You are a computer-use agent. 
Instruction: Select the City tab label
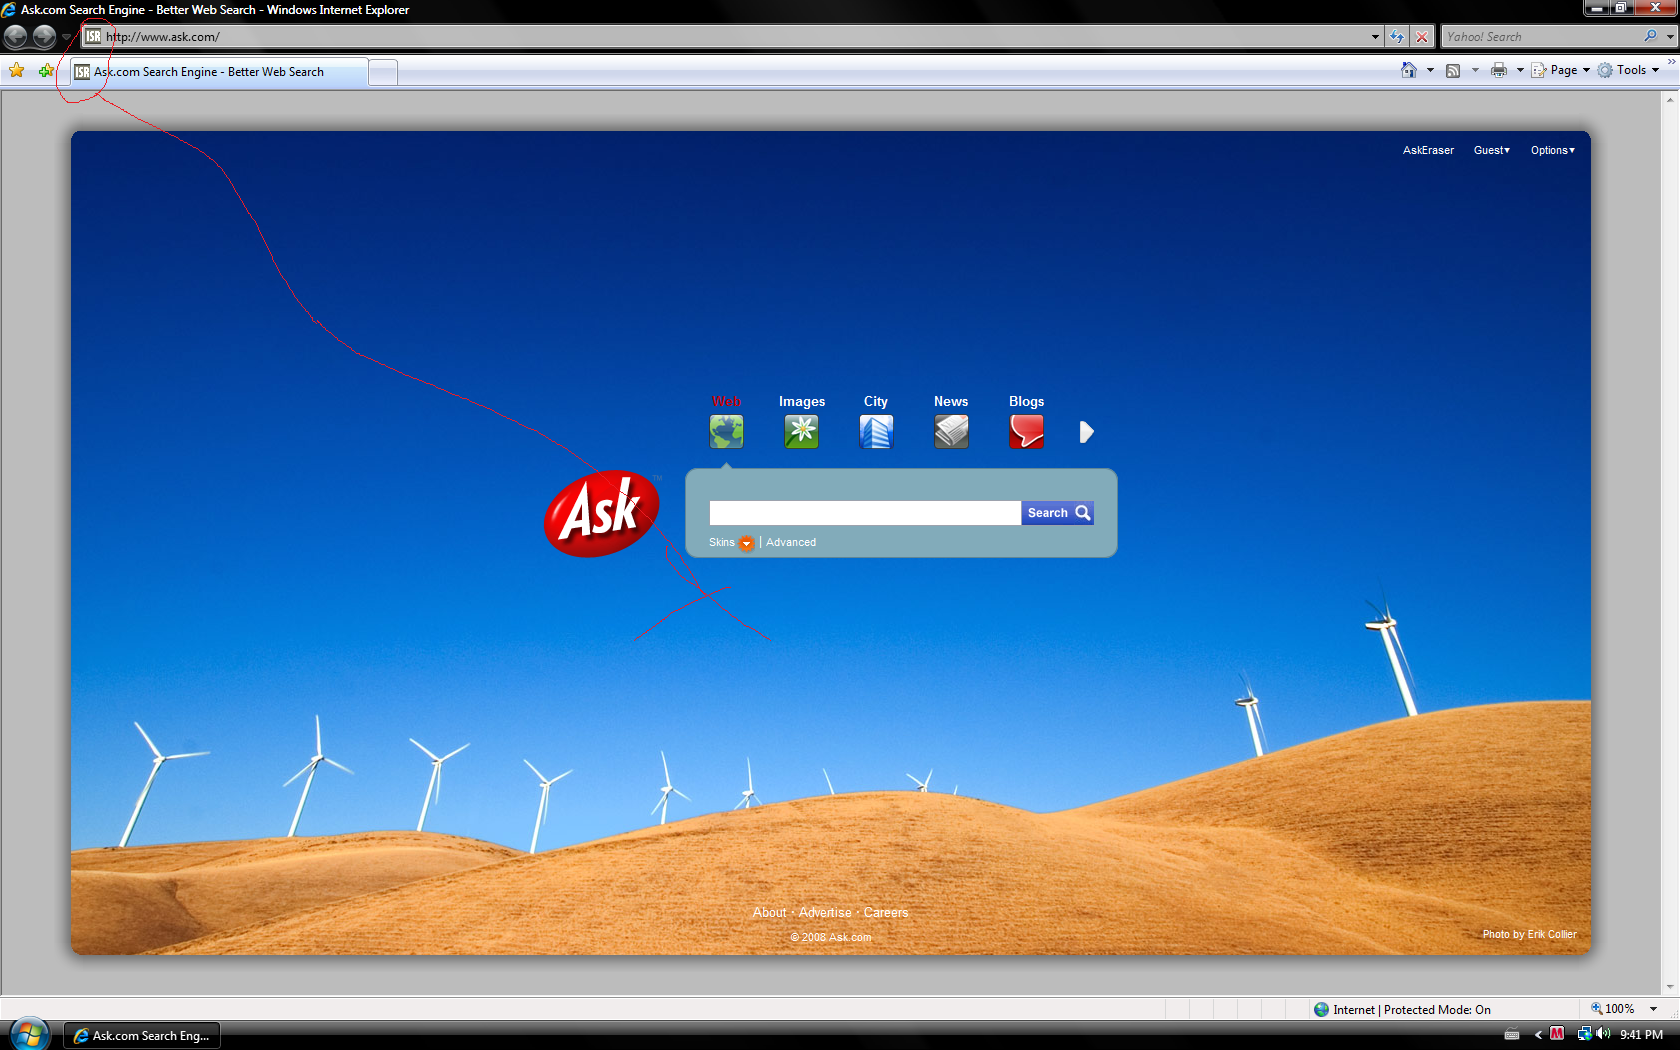click(876, 401)
